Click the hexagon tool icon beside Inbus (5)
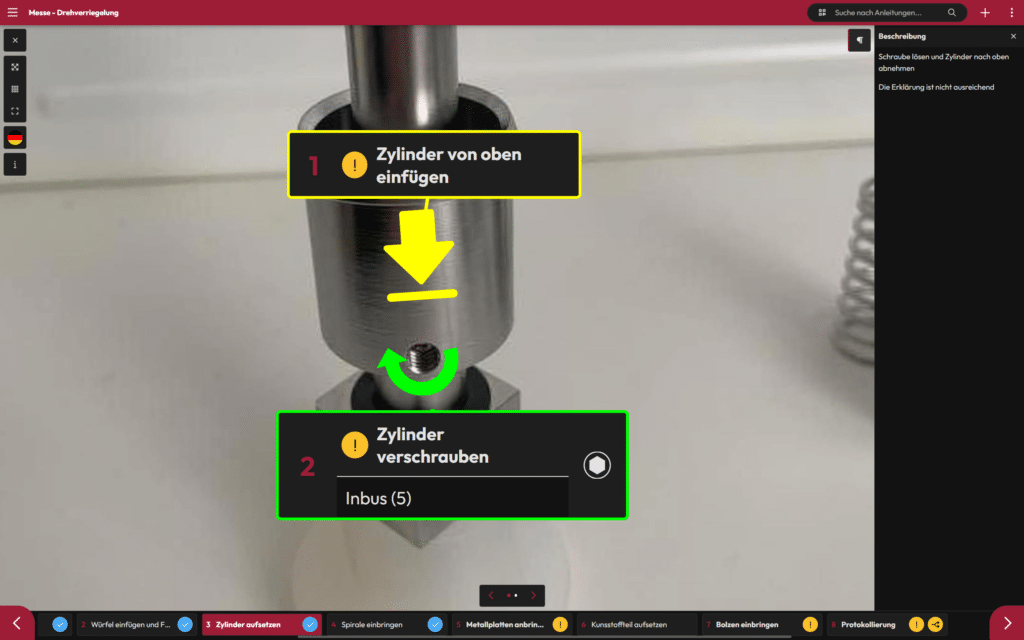The image size is (1024, 640). click(597, 466)
